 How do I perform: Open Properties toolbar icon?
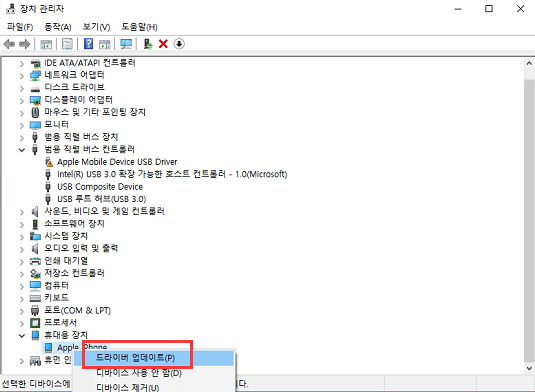(67, 44)
